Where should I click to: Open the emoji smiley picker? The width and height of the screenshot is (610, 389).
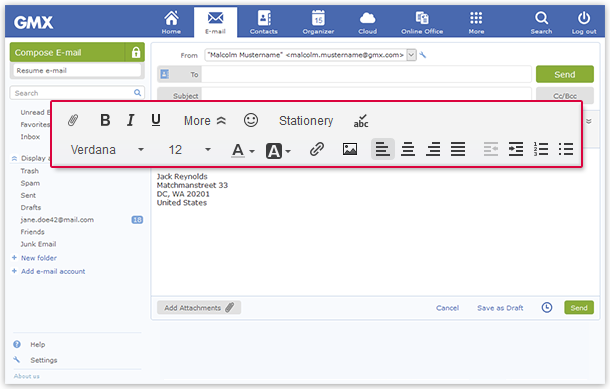point(251,120)
